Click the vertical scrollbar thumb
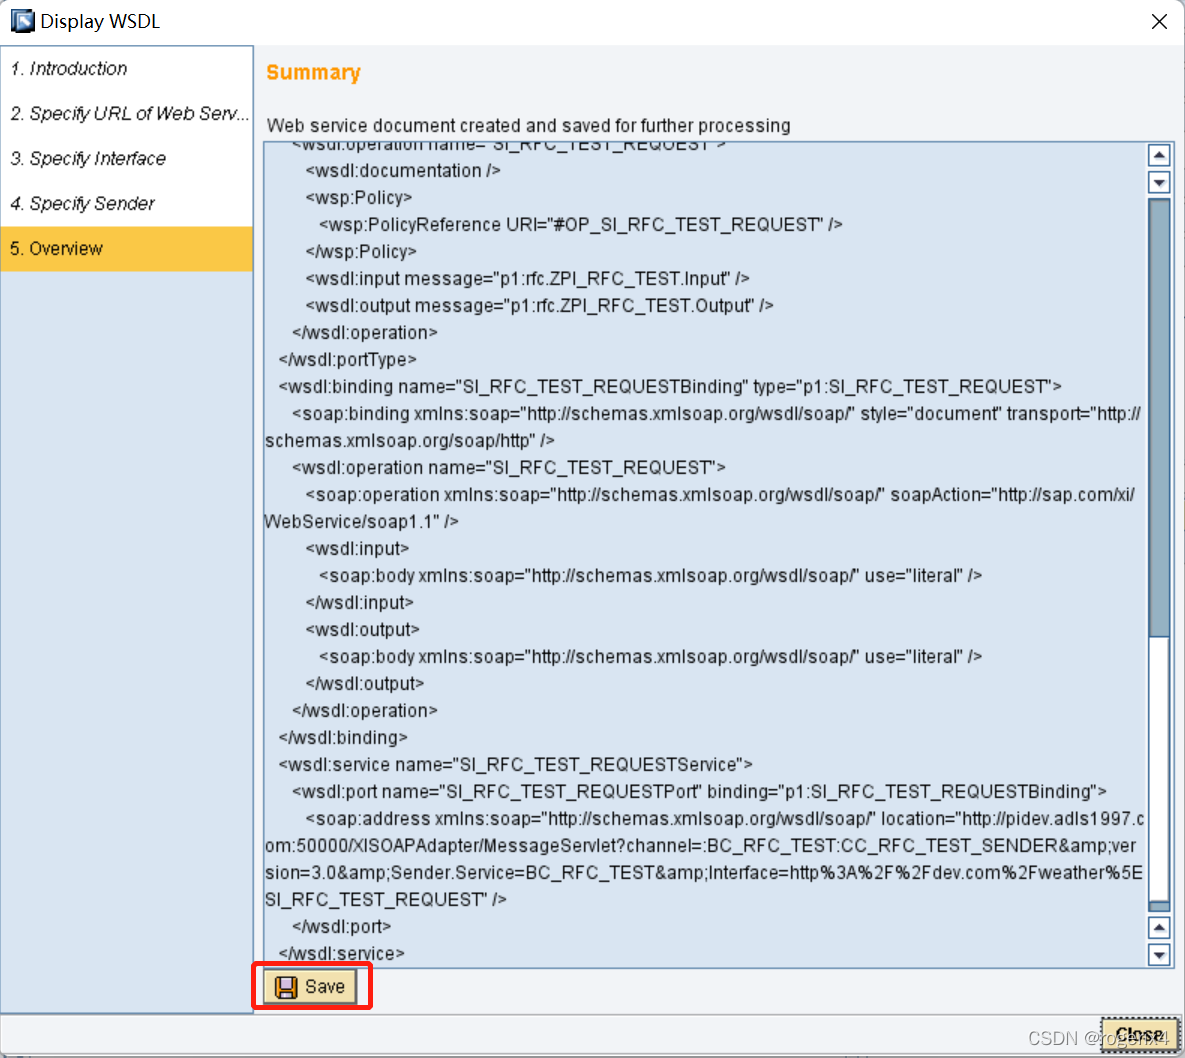The image size is (1185, 1058). pyautogui.click(x=1159, y=415)
